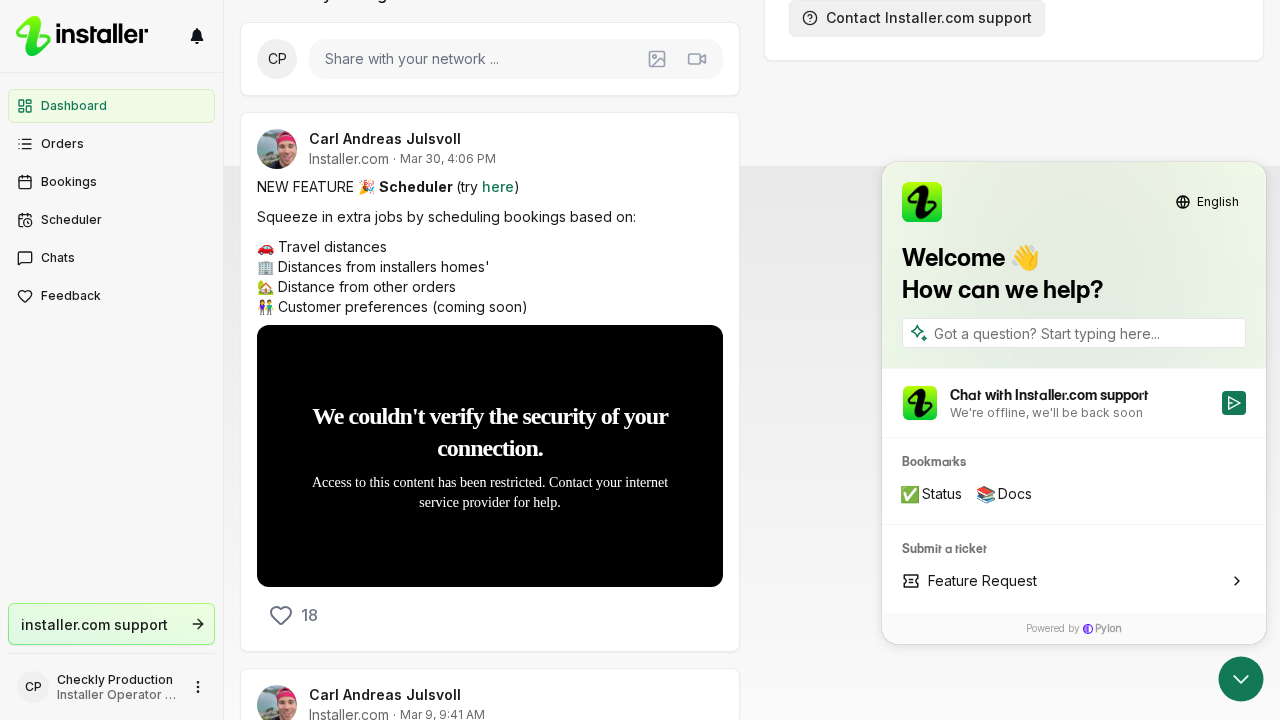Click the embedded video area showing connection error
The height and width of the screenshot is (720, 1280).
coord(490,456)
